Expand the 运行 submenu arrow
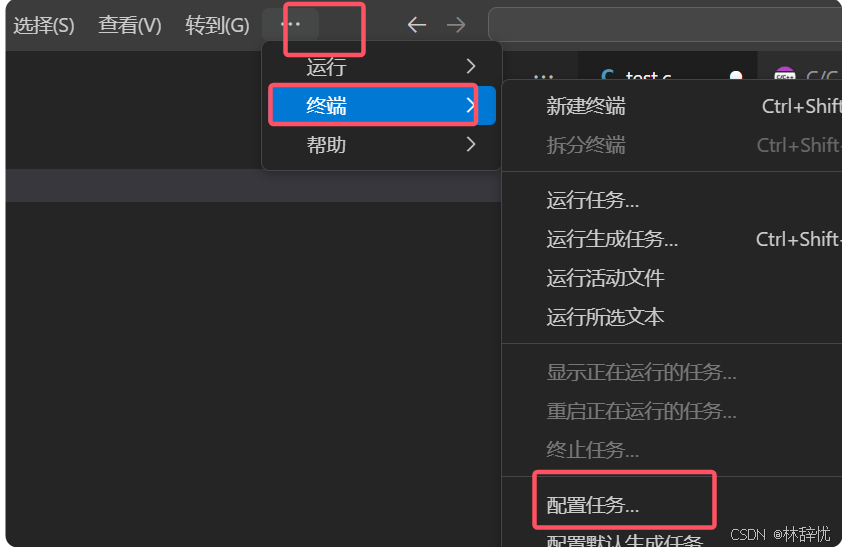This screenshot has width=843, height=551. pos(471,66)
